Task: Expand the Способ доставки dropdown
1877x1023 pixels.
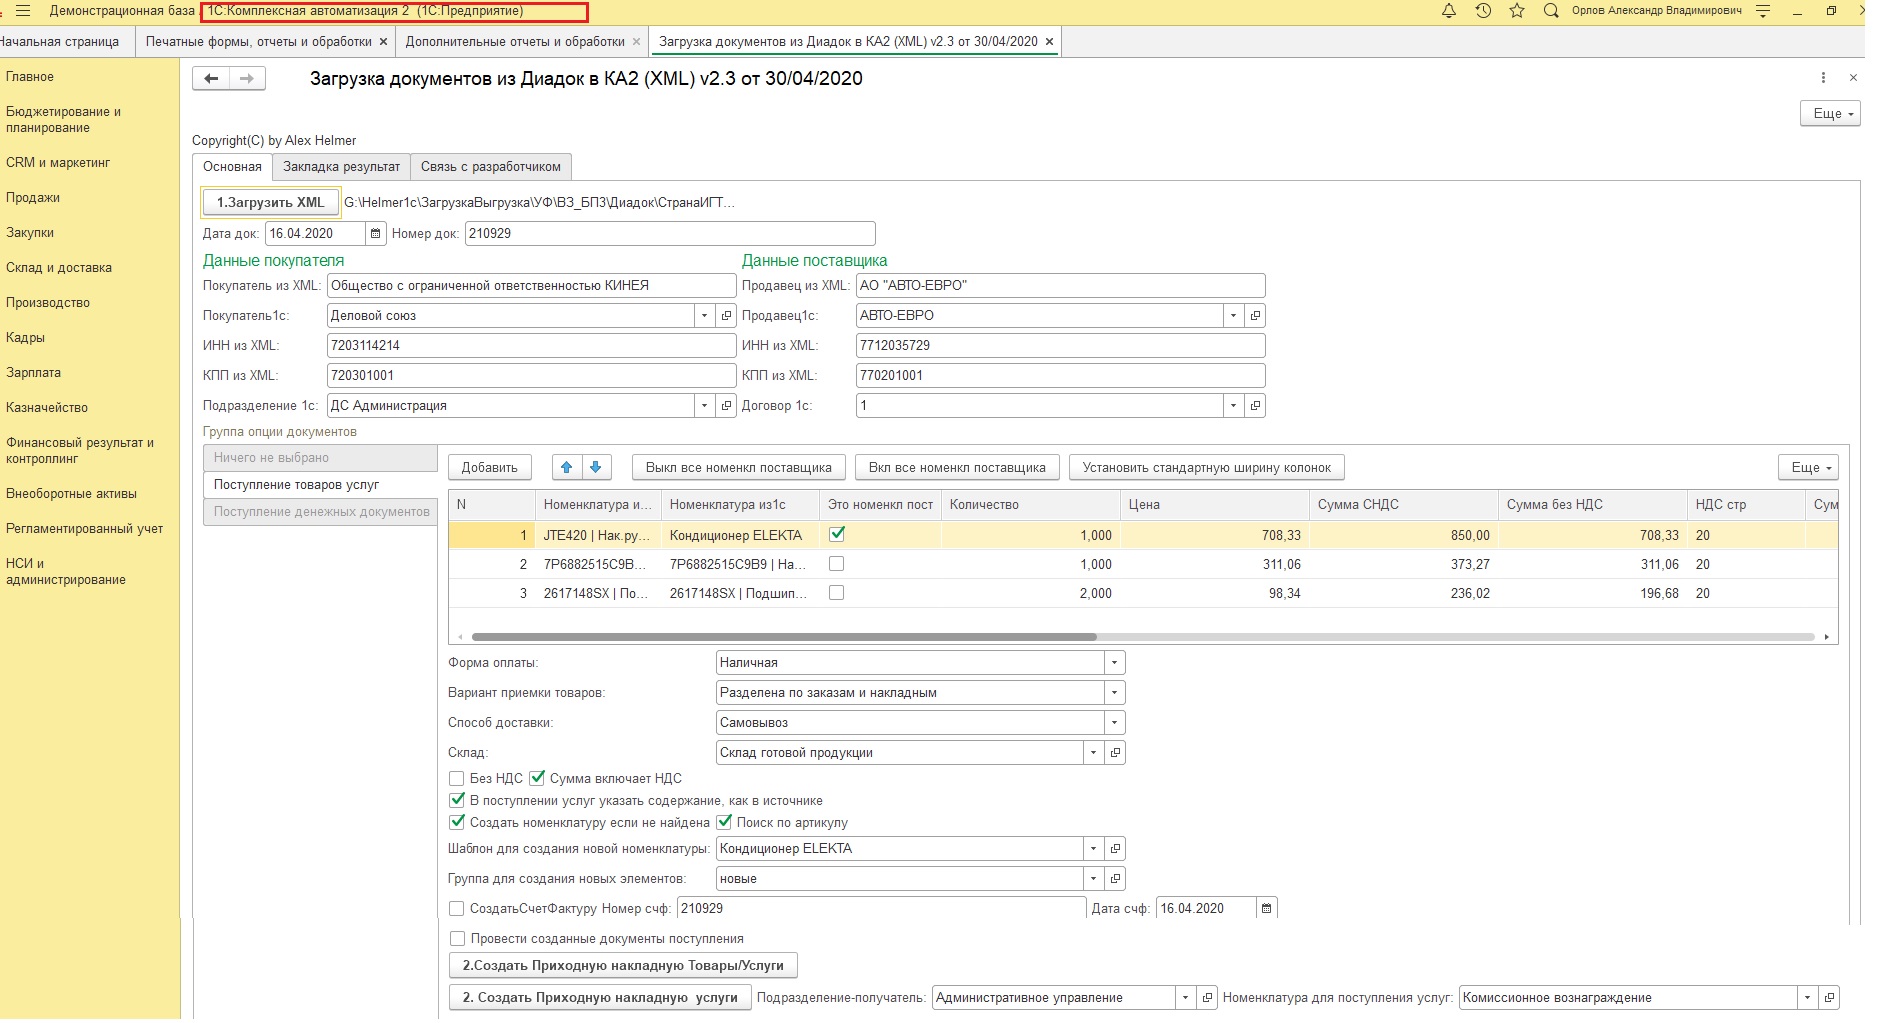Action: [1114, 723]
